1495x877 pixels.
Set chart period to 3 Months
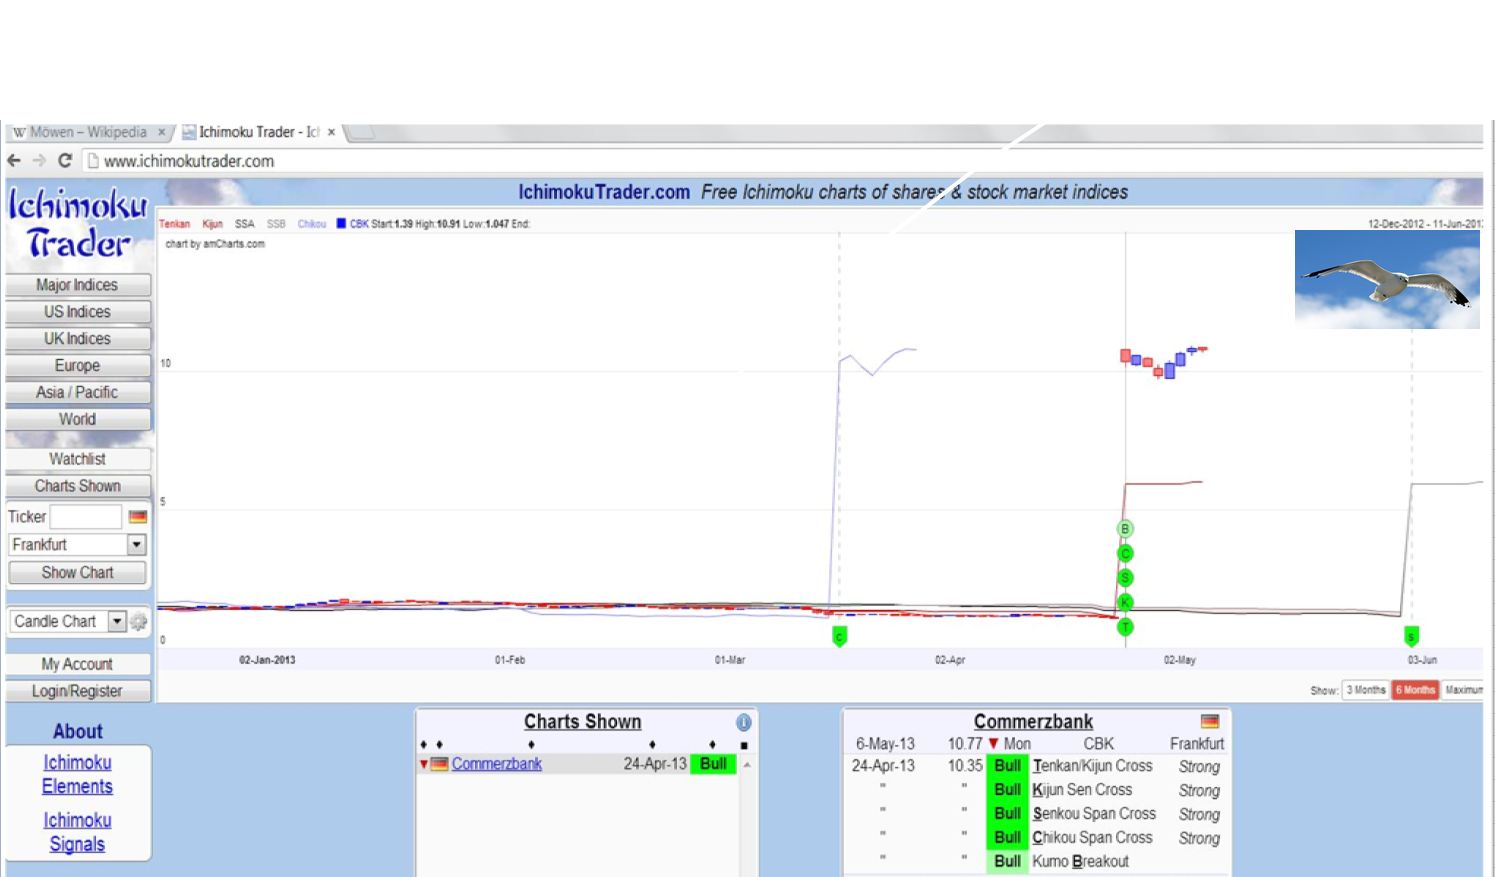click(x=1366, y=690)
